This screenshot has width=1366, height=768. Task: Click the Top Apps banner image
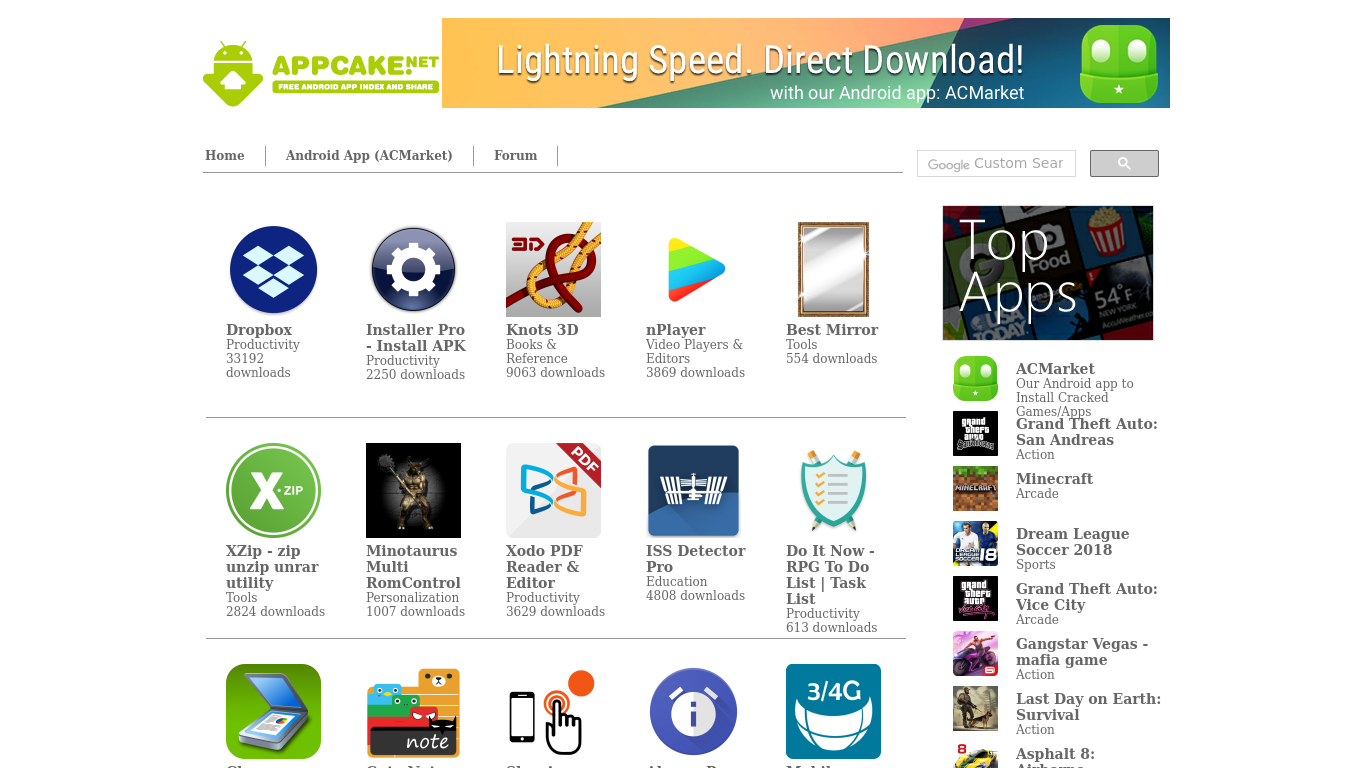[x=1048, y=273]
